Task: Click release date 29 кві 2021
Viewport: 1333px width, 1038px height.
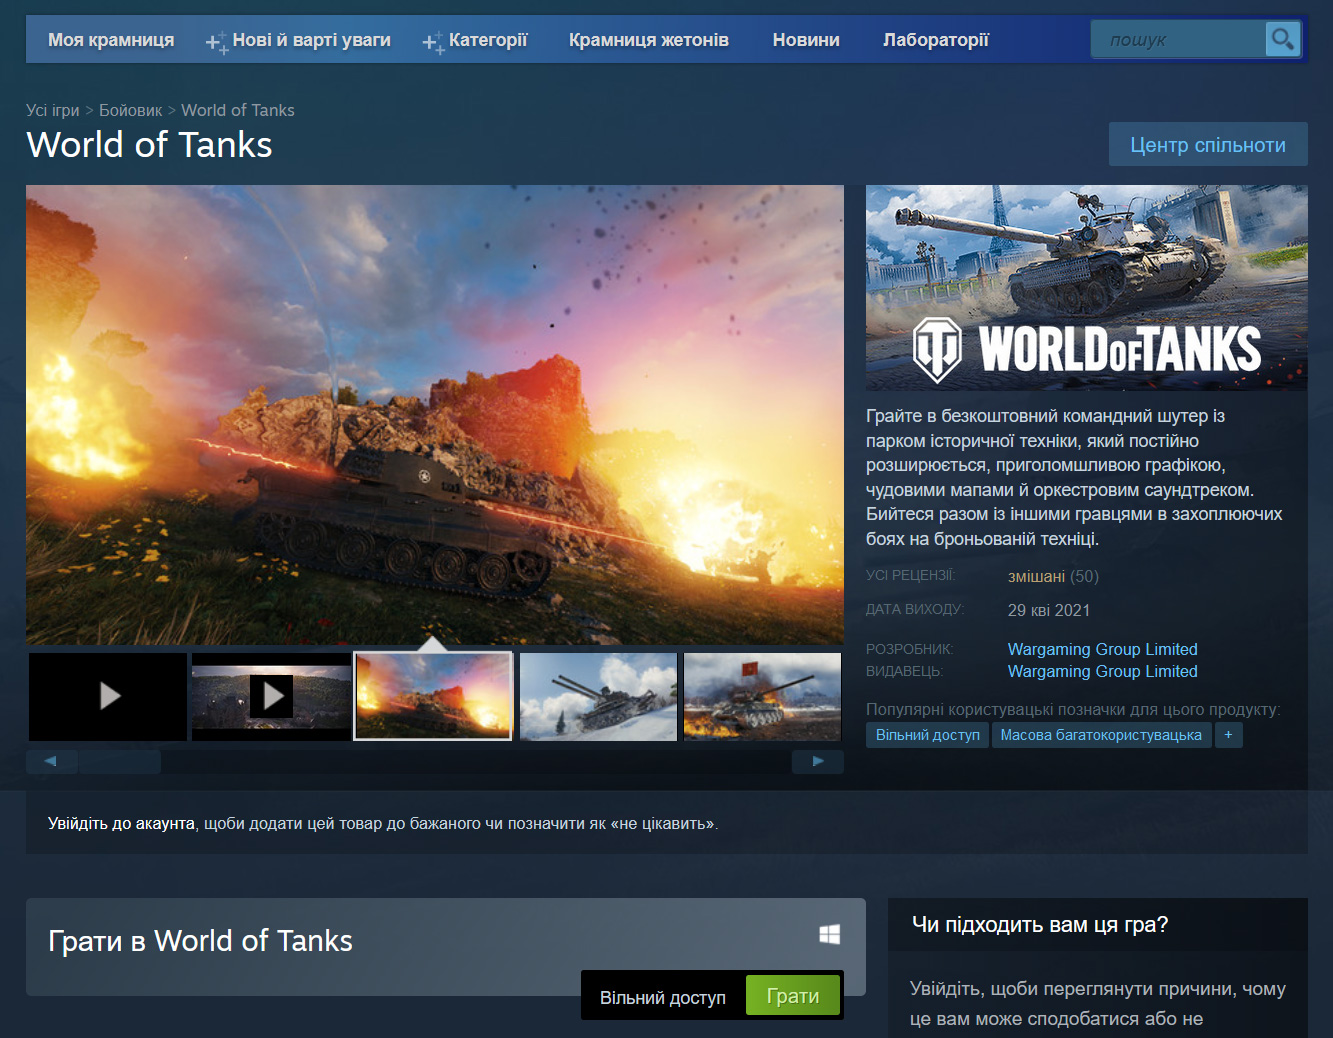Action: [1049, 610]
